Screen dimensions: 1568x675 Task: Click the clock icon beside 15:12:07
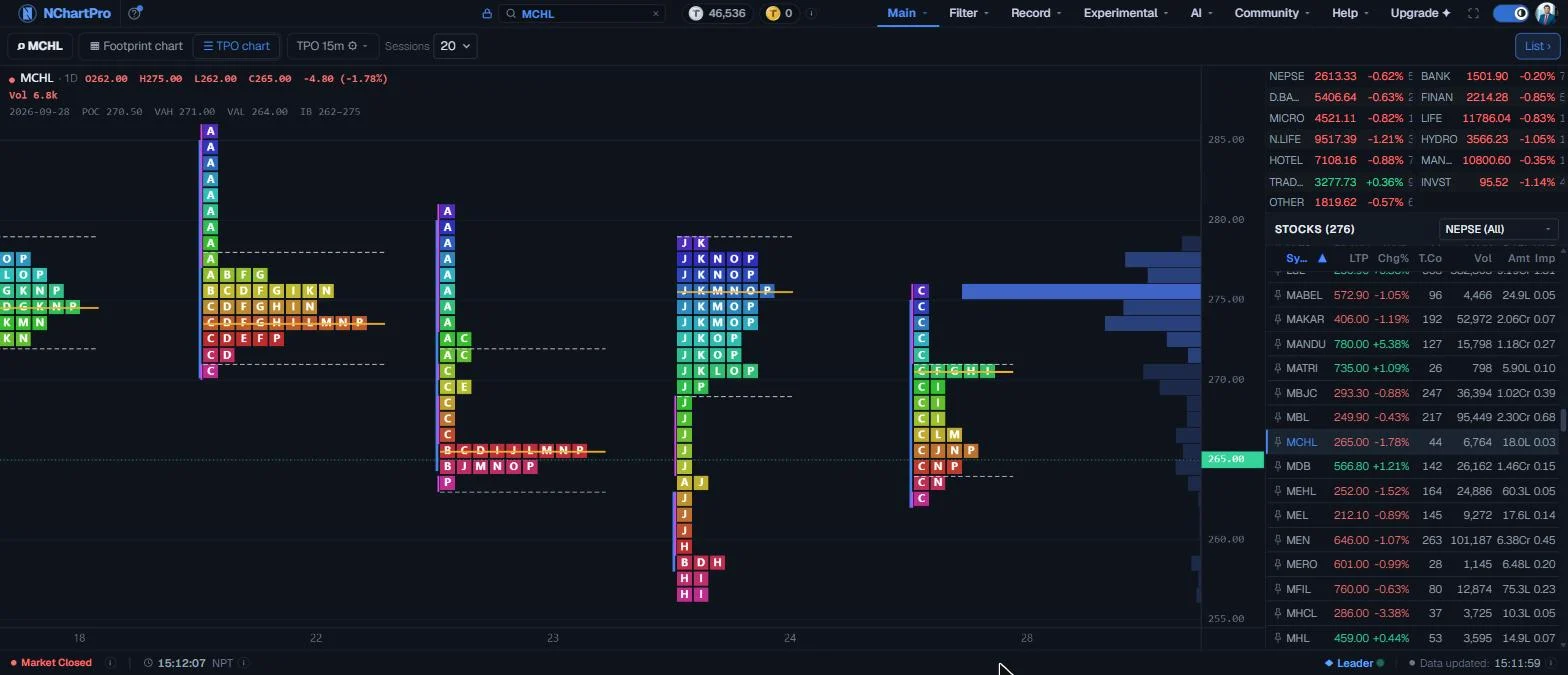tap(148, 663)
